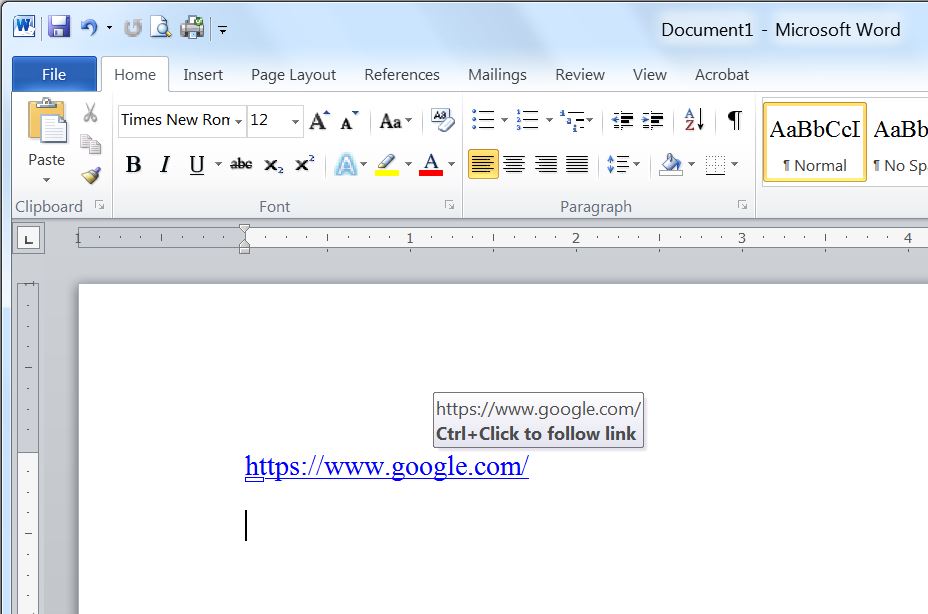Open the Paragraph dialog launcher
This screenshot has height=614, width=928.
pos(742,205)
